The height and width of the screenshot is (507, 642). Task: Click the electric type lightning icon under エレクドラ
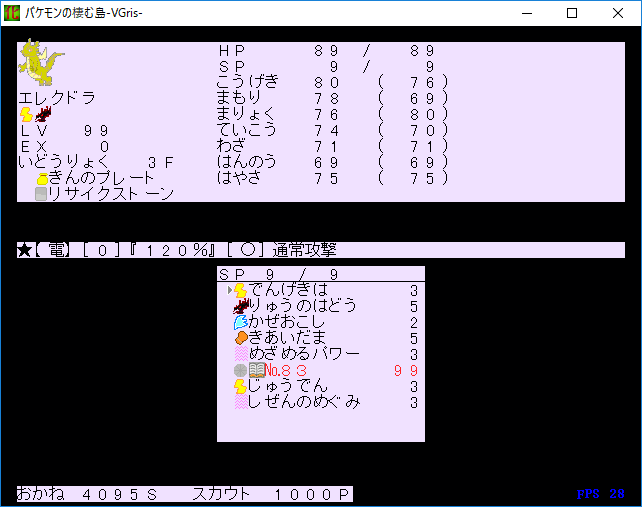coord(26,114)
